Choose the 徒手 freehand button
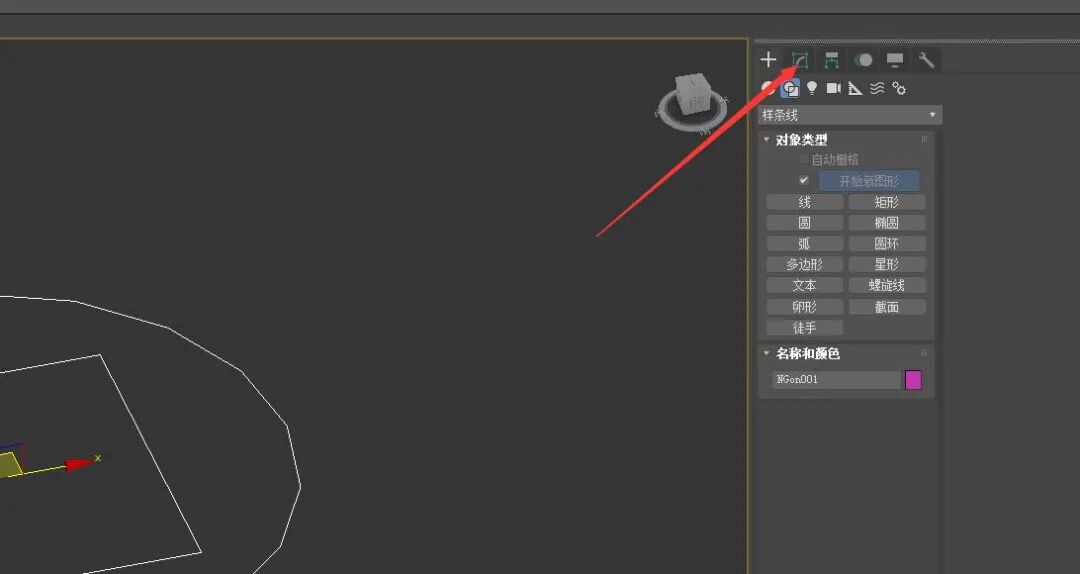Viewport: 1080px width, 574px height. (804, 328)
